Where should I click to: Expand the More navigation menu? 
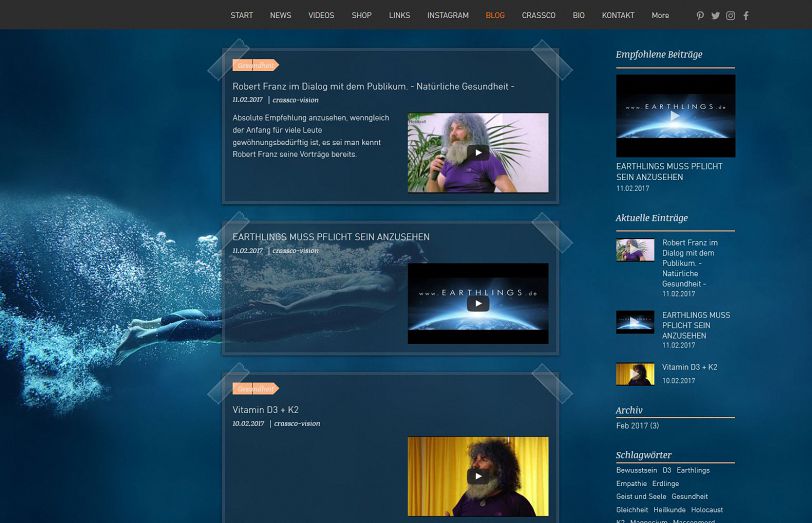pyautogui.click(x=660, y=16)
